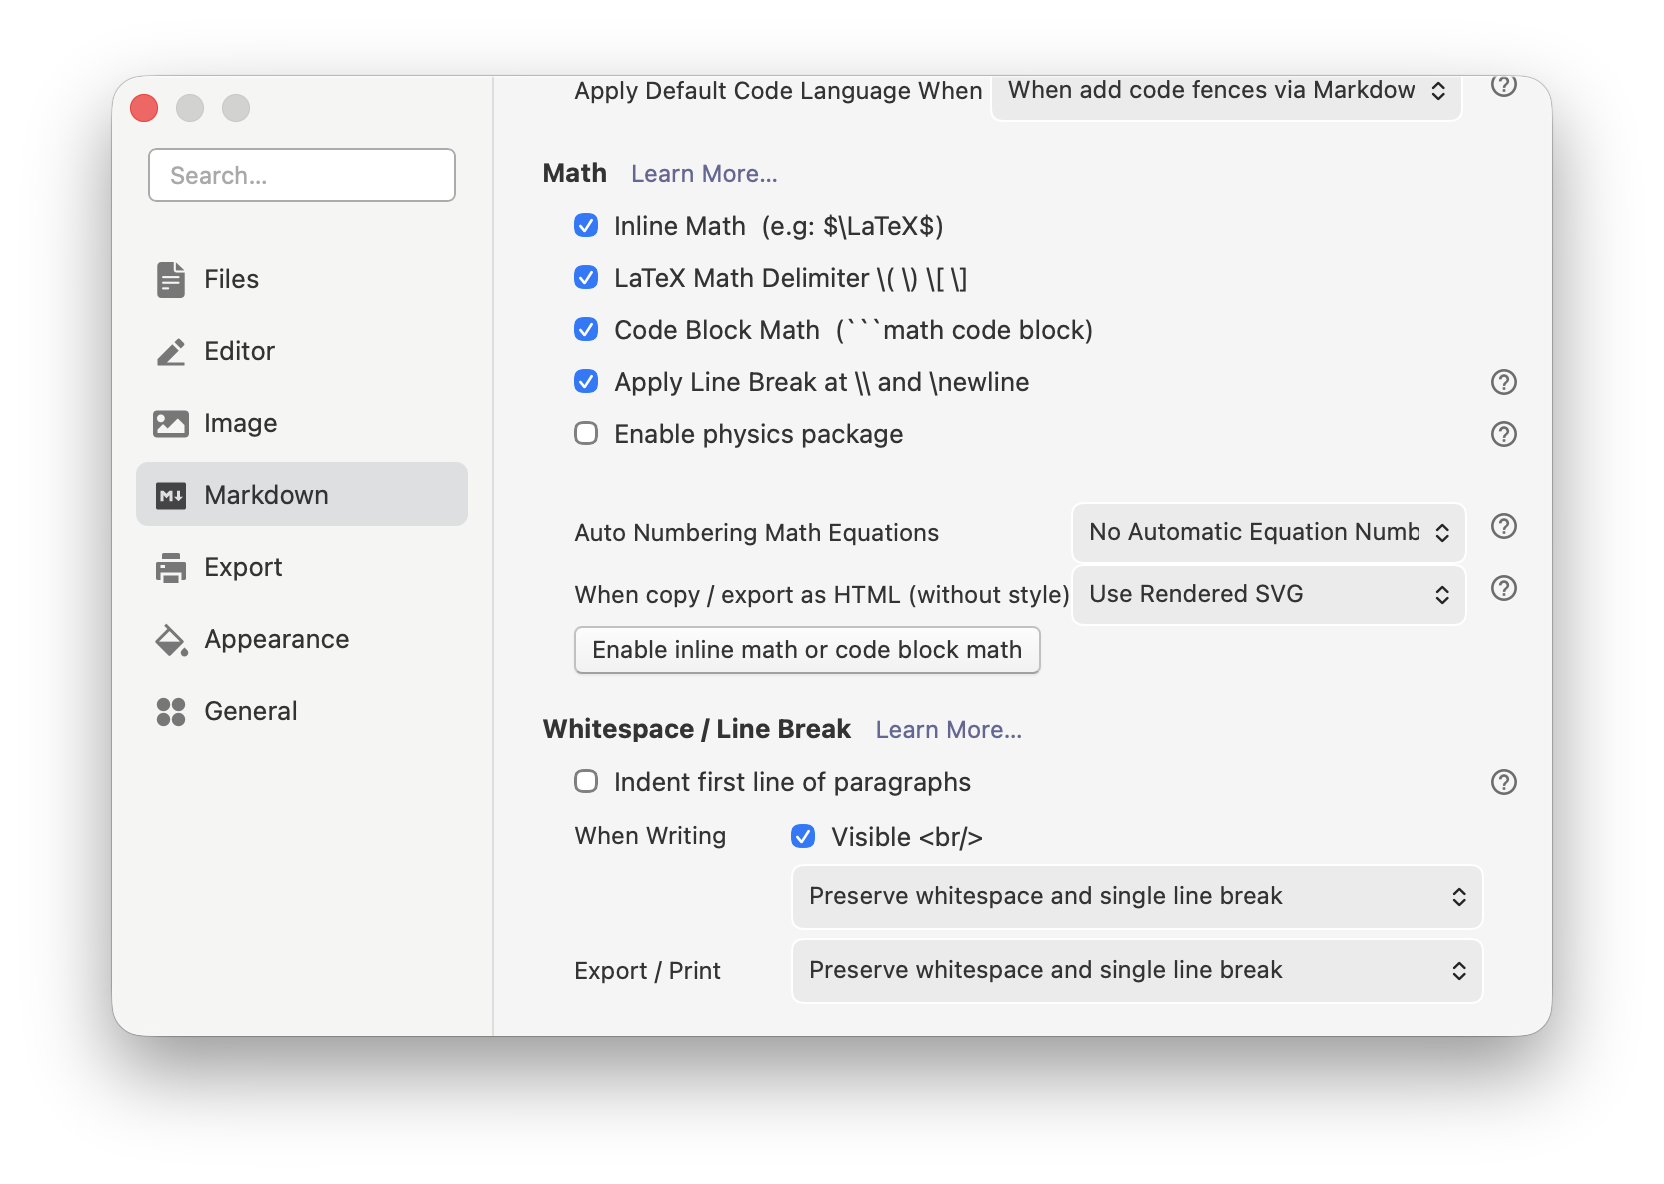Enable the physics package checkbox
This screenshot has height=1184, width=1664.
tap(586, 434)
